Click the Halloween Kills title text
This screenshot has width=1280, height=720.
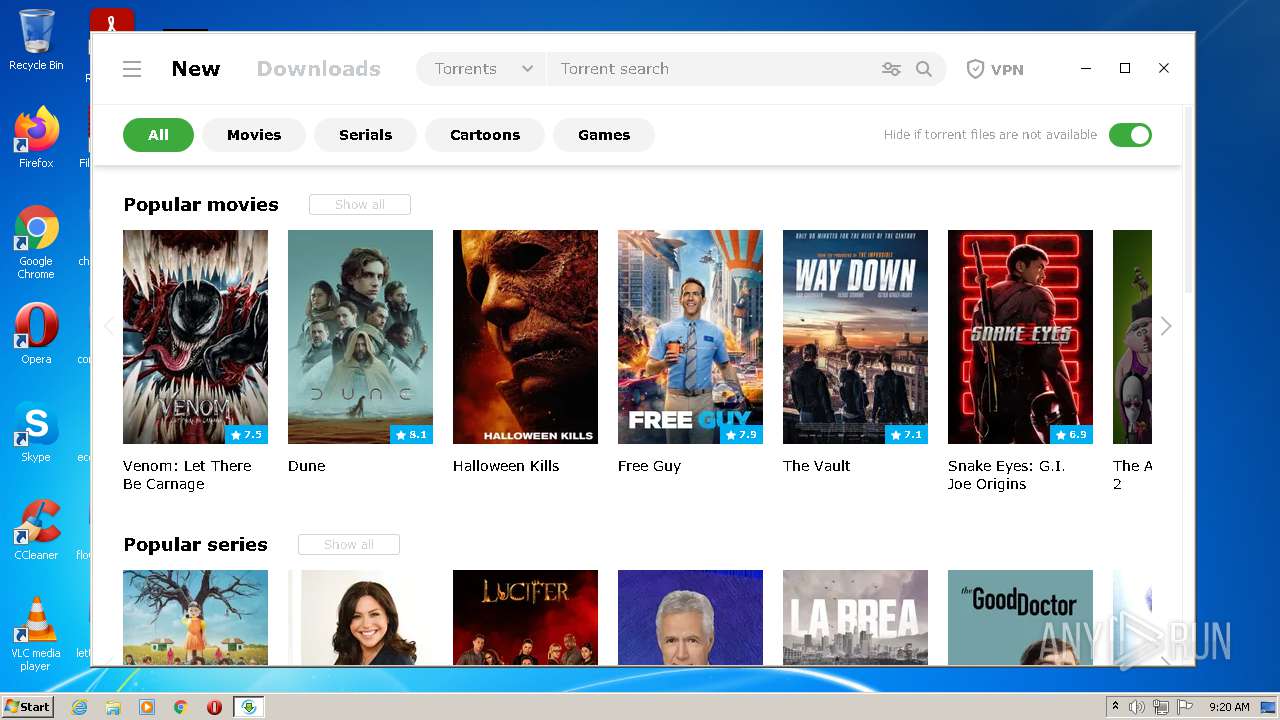coord(506,466)
